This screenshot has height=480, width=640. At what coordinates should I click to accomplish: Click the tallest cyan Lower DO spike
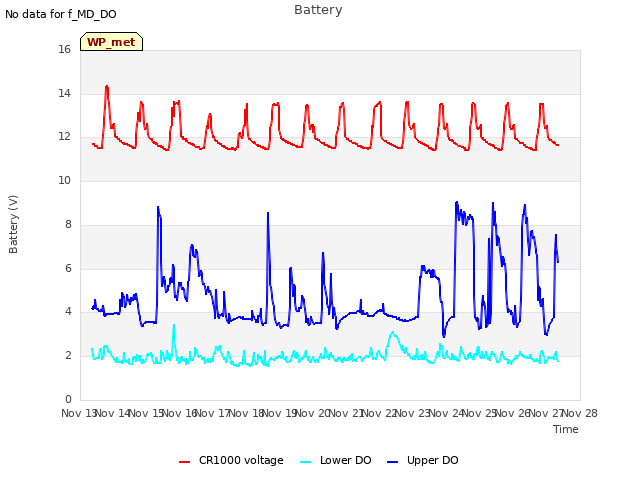(174, 326)
